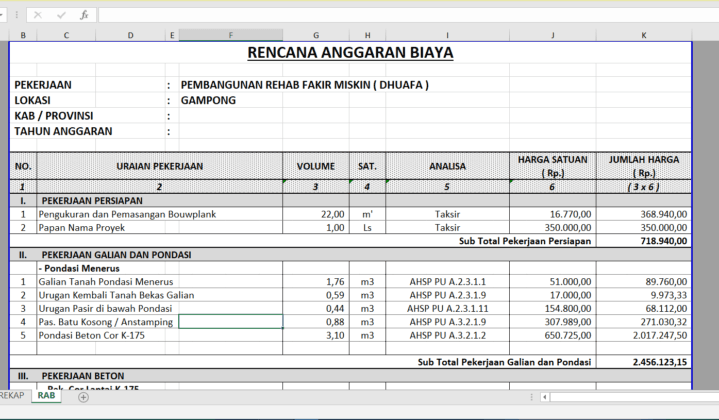Screen dimensions: 719x420
Task: Add a new sheet with the plus icon
Action: click(x=83, y=397)
